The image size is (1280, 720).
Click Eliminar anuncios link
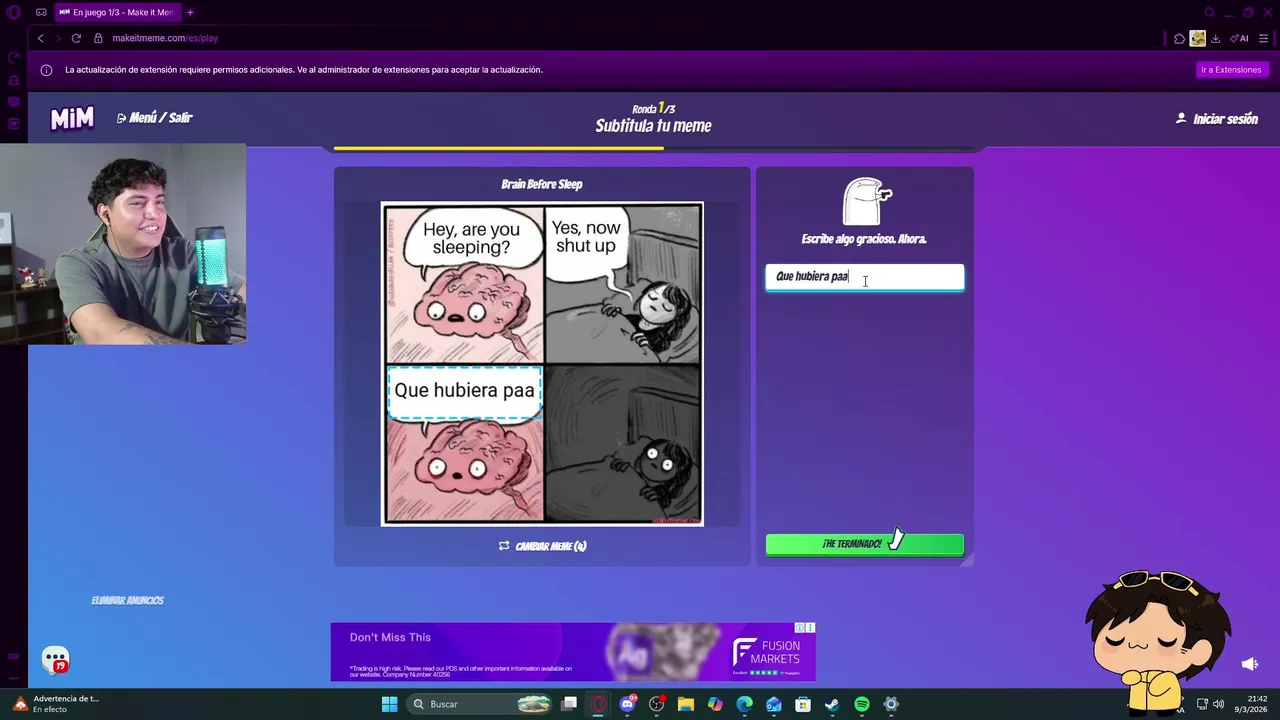tap(127, 600)
